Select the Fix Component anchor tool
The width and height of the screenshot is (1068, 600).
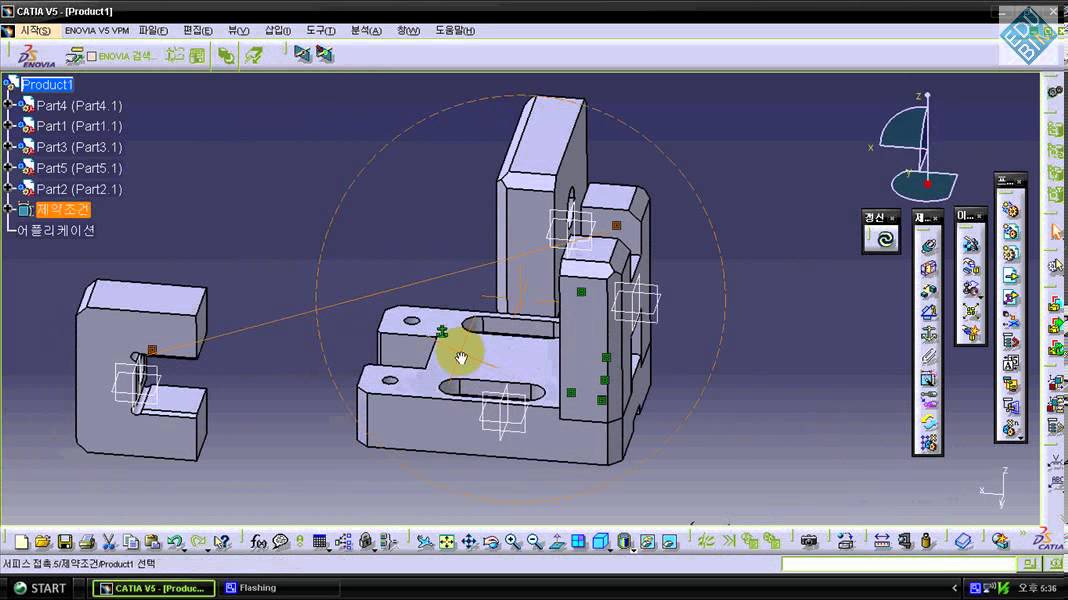point(928,334)
